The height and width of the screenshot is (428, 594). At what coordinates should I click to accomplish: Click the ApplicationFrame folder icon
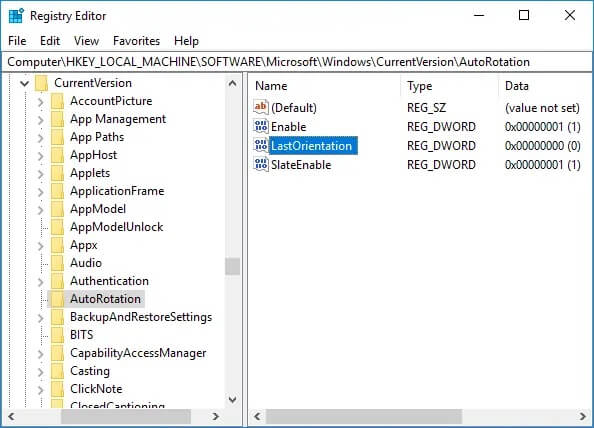coord(57,191)
